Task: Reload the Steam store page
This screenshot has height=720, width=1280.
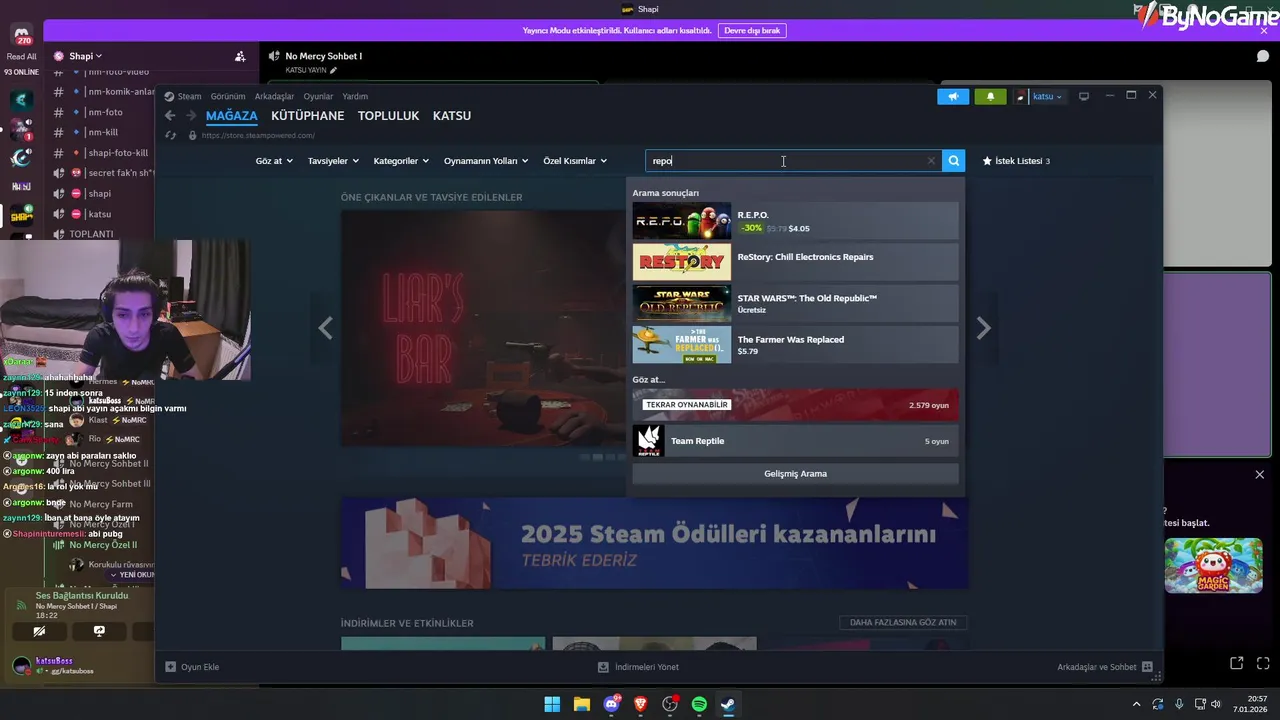Action: tap(170, 135)
